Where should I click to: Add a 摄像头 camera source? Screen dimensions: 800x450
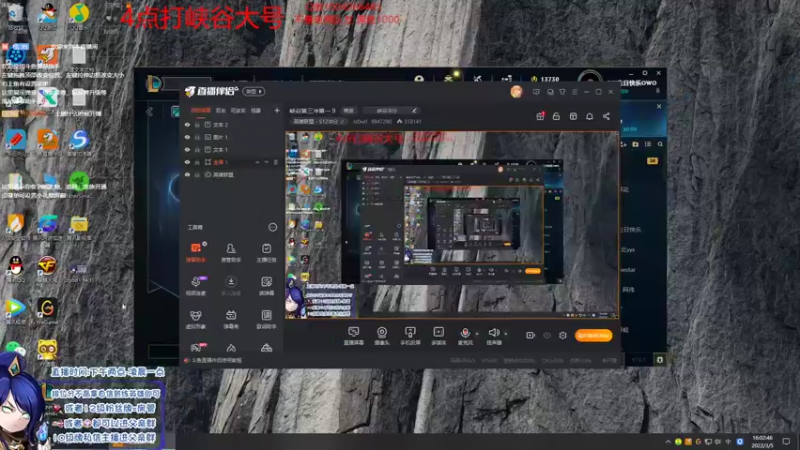(x=382, y=336)
